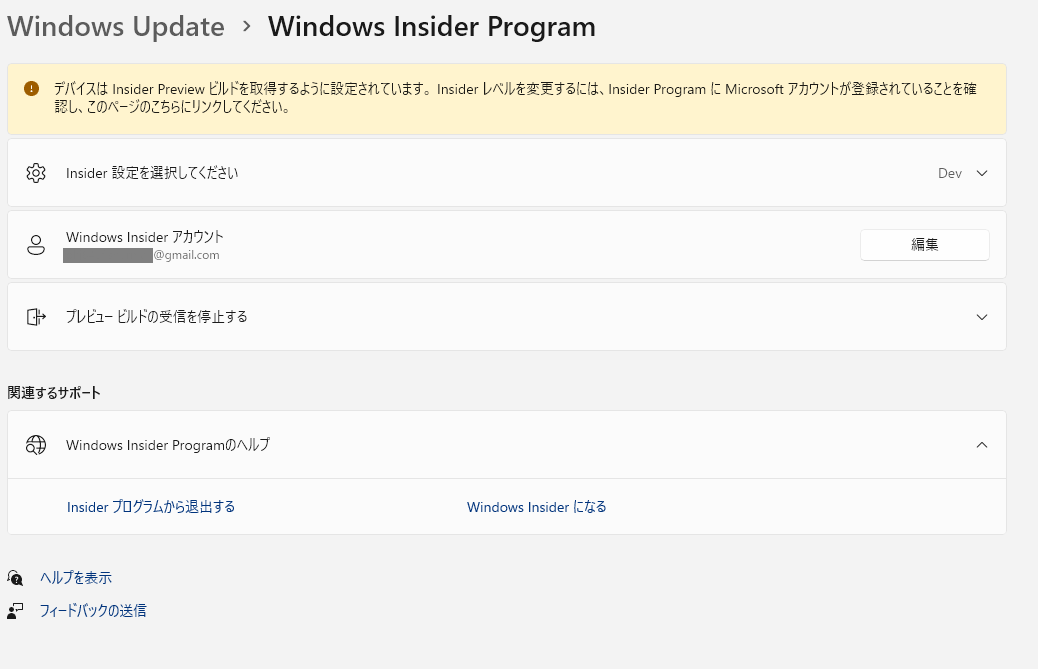Click the feedback icon beside フィードバックの送信
This screenshot has height=669, width=1038.
[15, 610]
